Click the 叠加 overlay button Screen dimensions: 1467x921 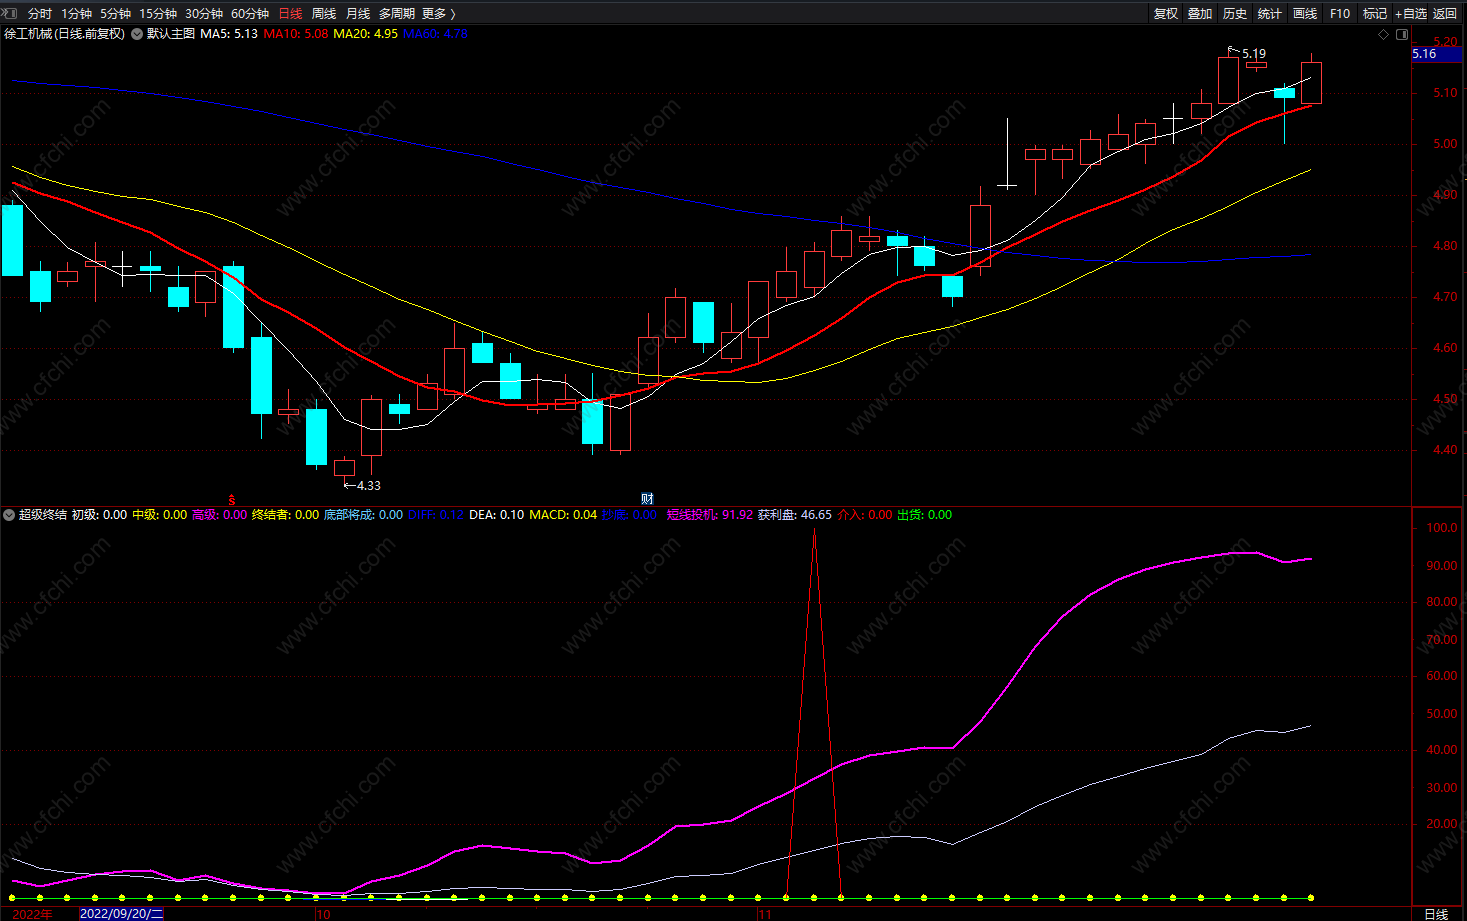[1200, 13]
